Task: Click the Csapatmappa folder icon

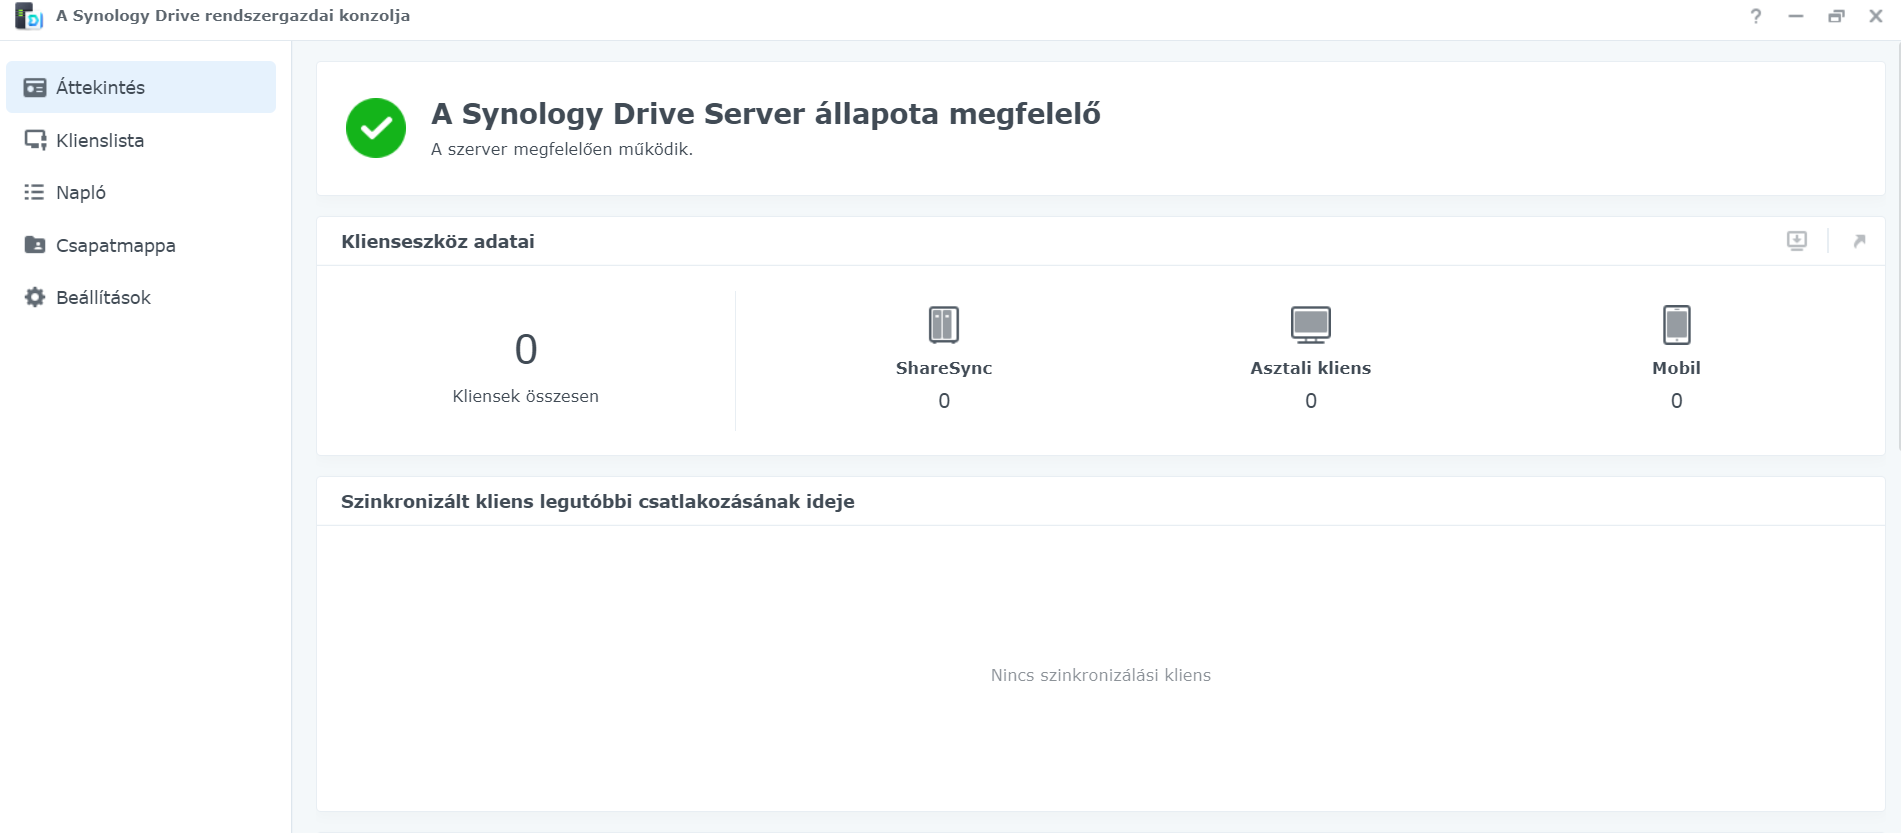Action: tap(35, 245)
